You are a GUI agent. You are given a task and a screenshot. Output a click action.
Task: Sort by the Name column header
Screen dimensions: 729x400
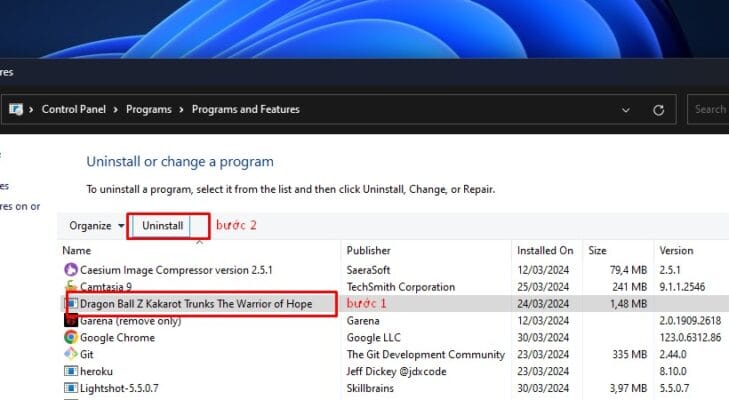77,250
